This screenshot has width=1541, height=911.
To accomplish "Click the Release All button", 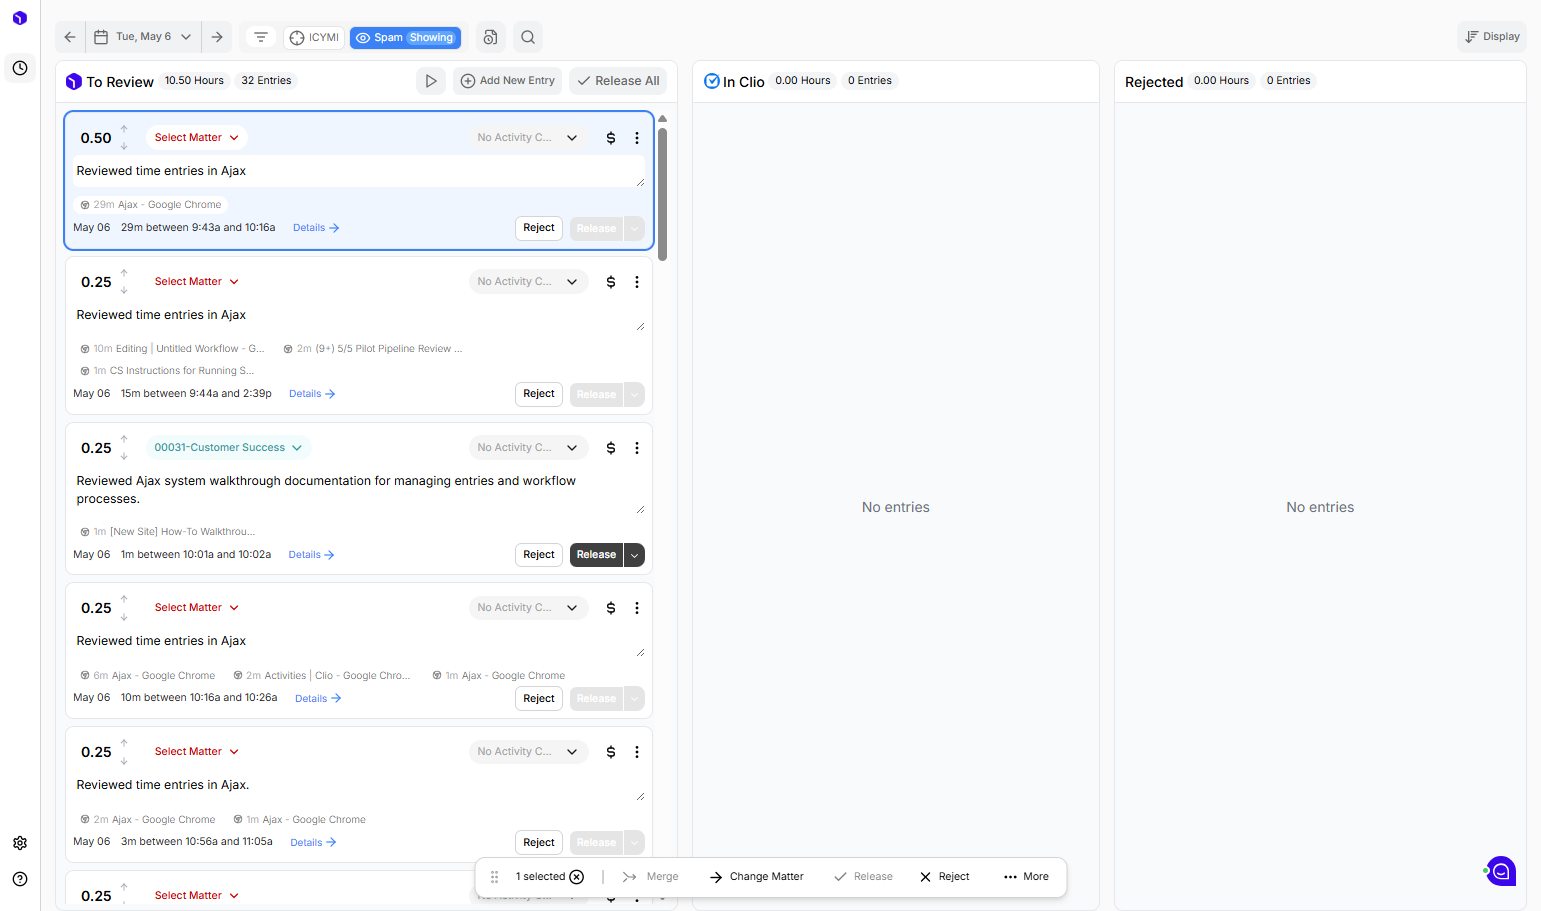I will click(619, 81).
